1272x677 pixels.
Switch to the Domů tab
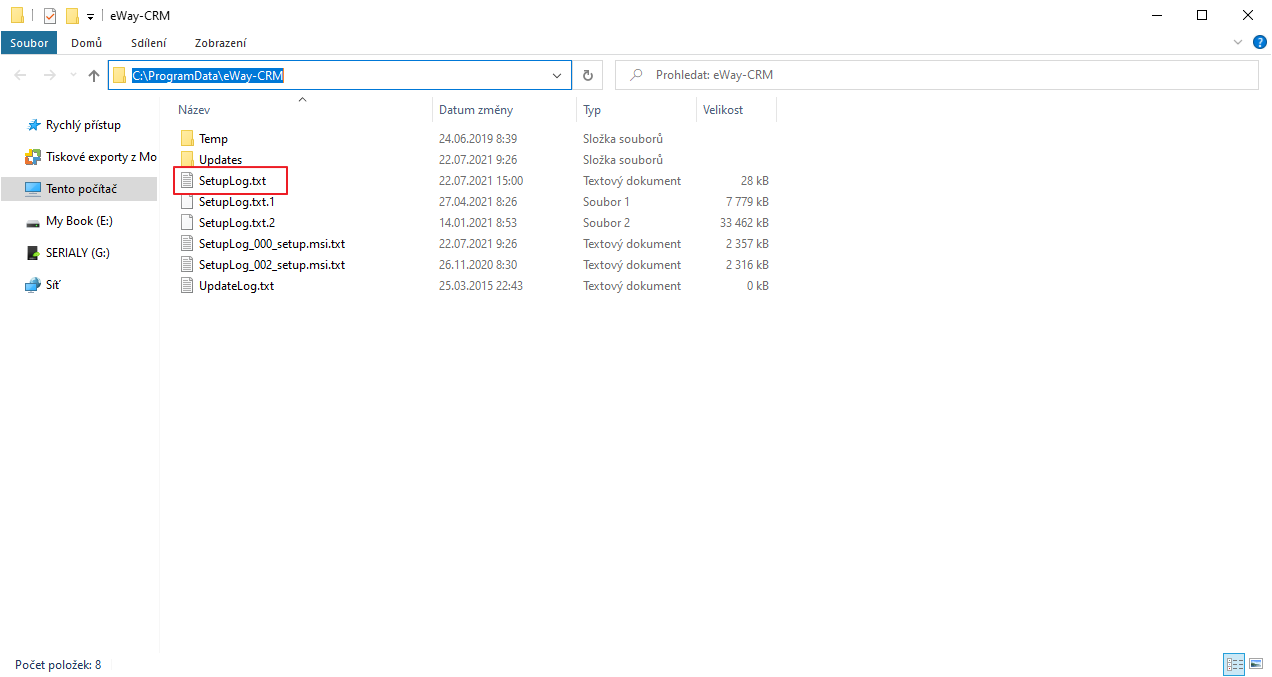87,43
